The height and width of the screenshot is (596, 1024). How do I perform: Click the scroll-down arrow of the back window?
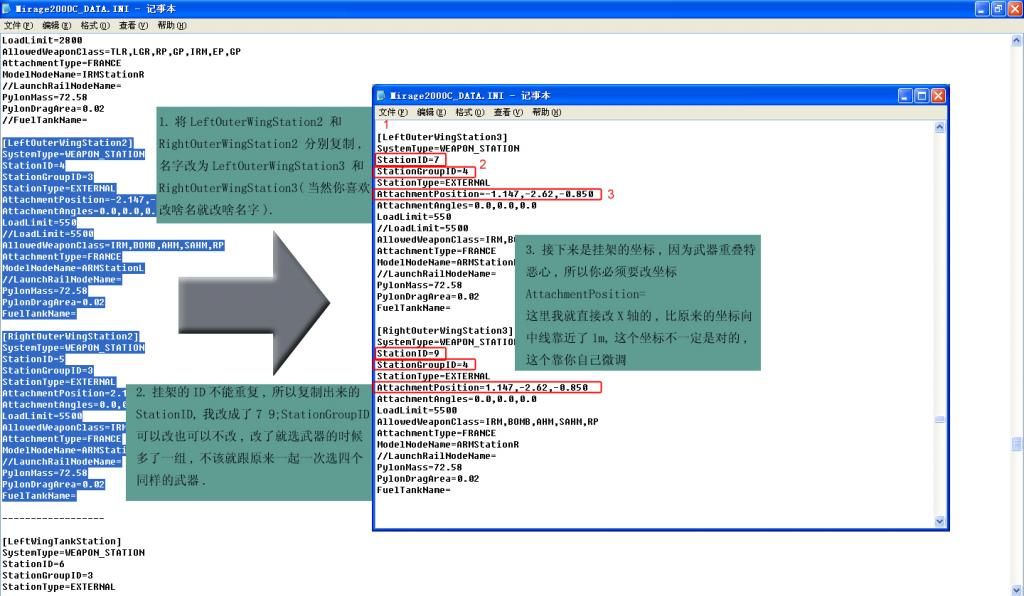[1017, 589]
